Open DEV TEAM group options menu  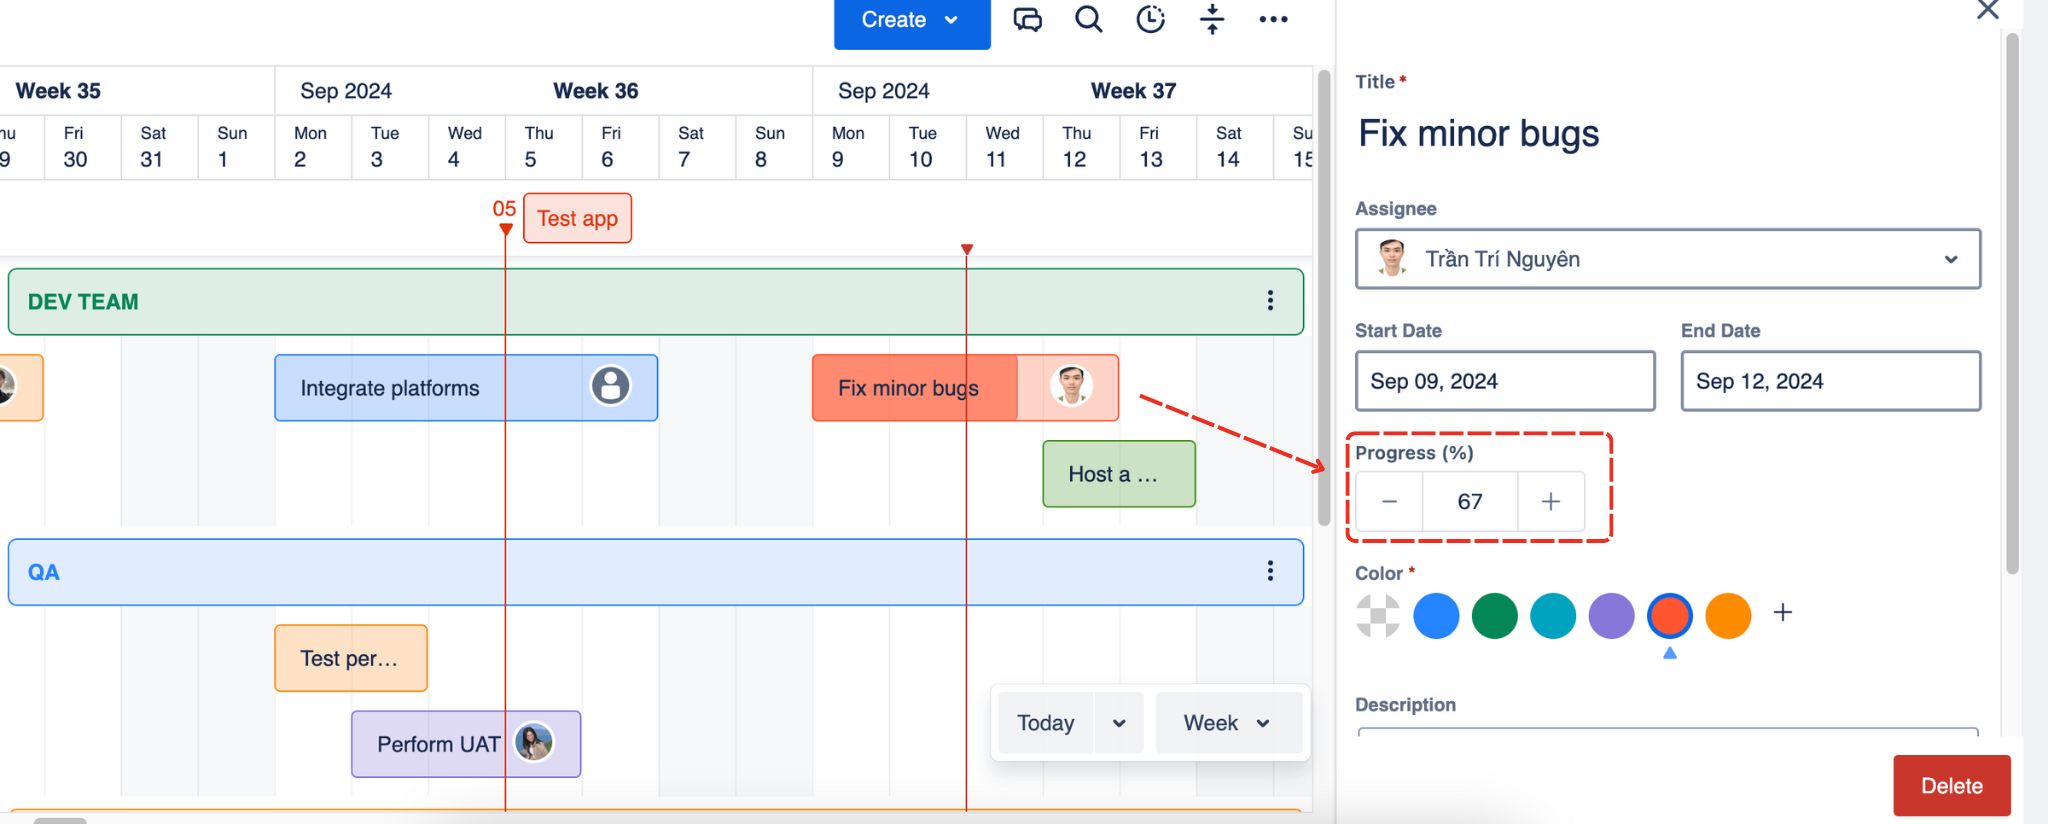click(1270, 301)
